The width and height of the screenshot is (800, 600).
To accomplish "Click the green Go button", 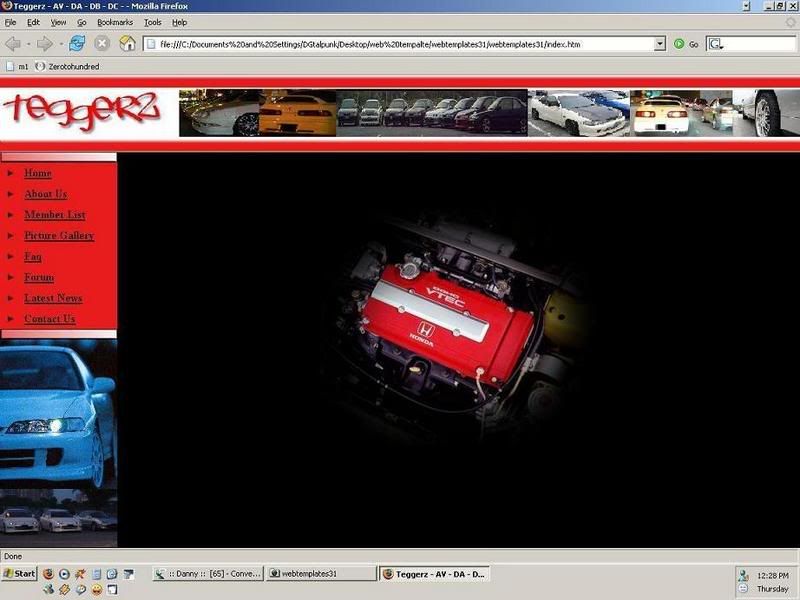I will click(x=686, y=44).
